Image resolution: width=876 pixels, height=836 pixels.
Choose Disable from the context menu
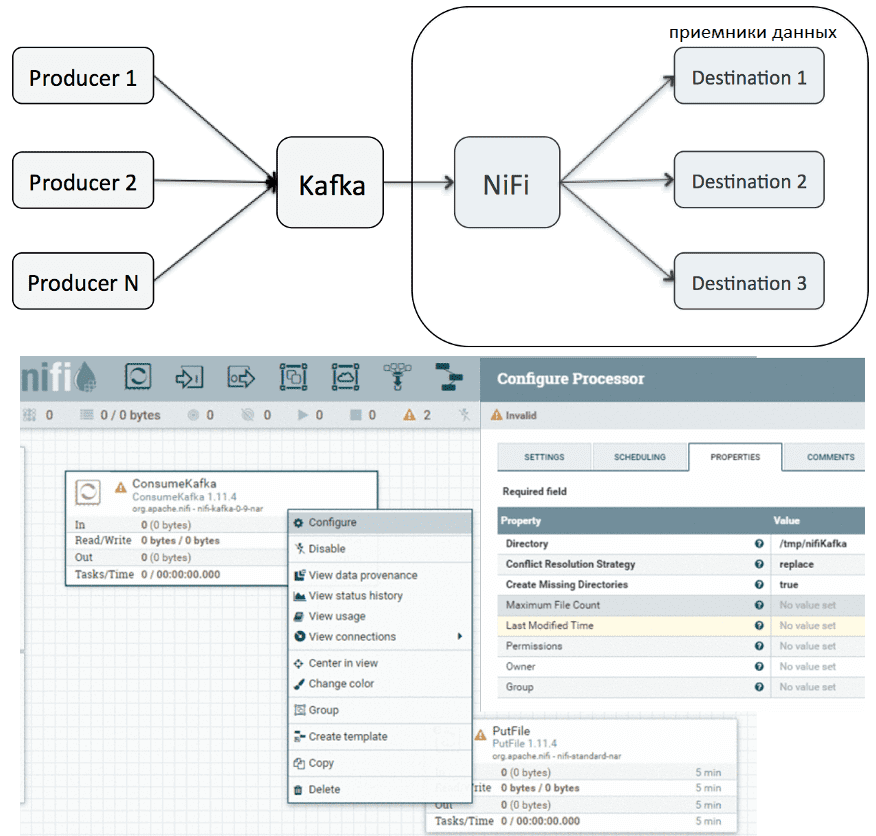click(380, 549)
